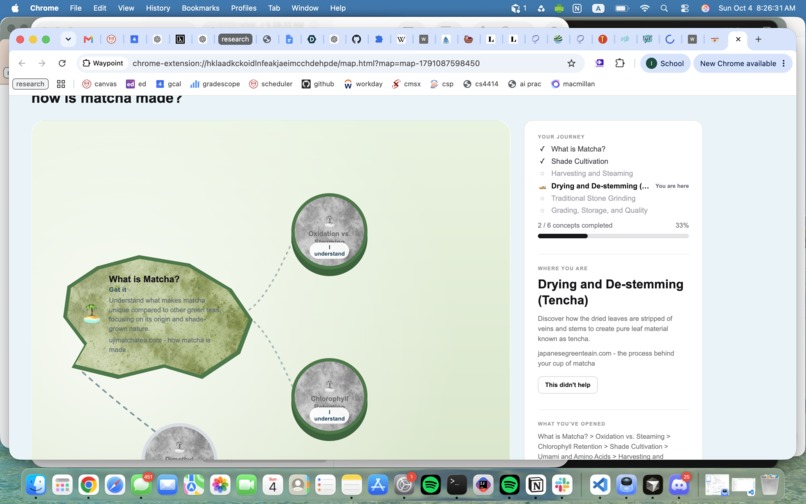Open the tab search dropdown arrow
Screen dimensions: 806x504
pyautogui.click(x=68, y=39)
